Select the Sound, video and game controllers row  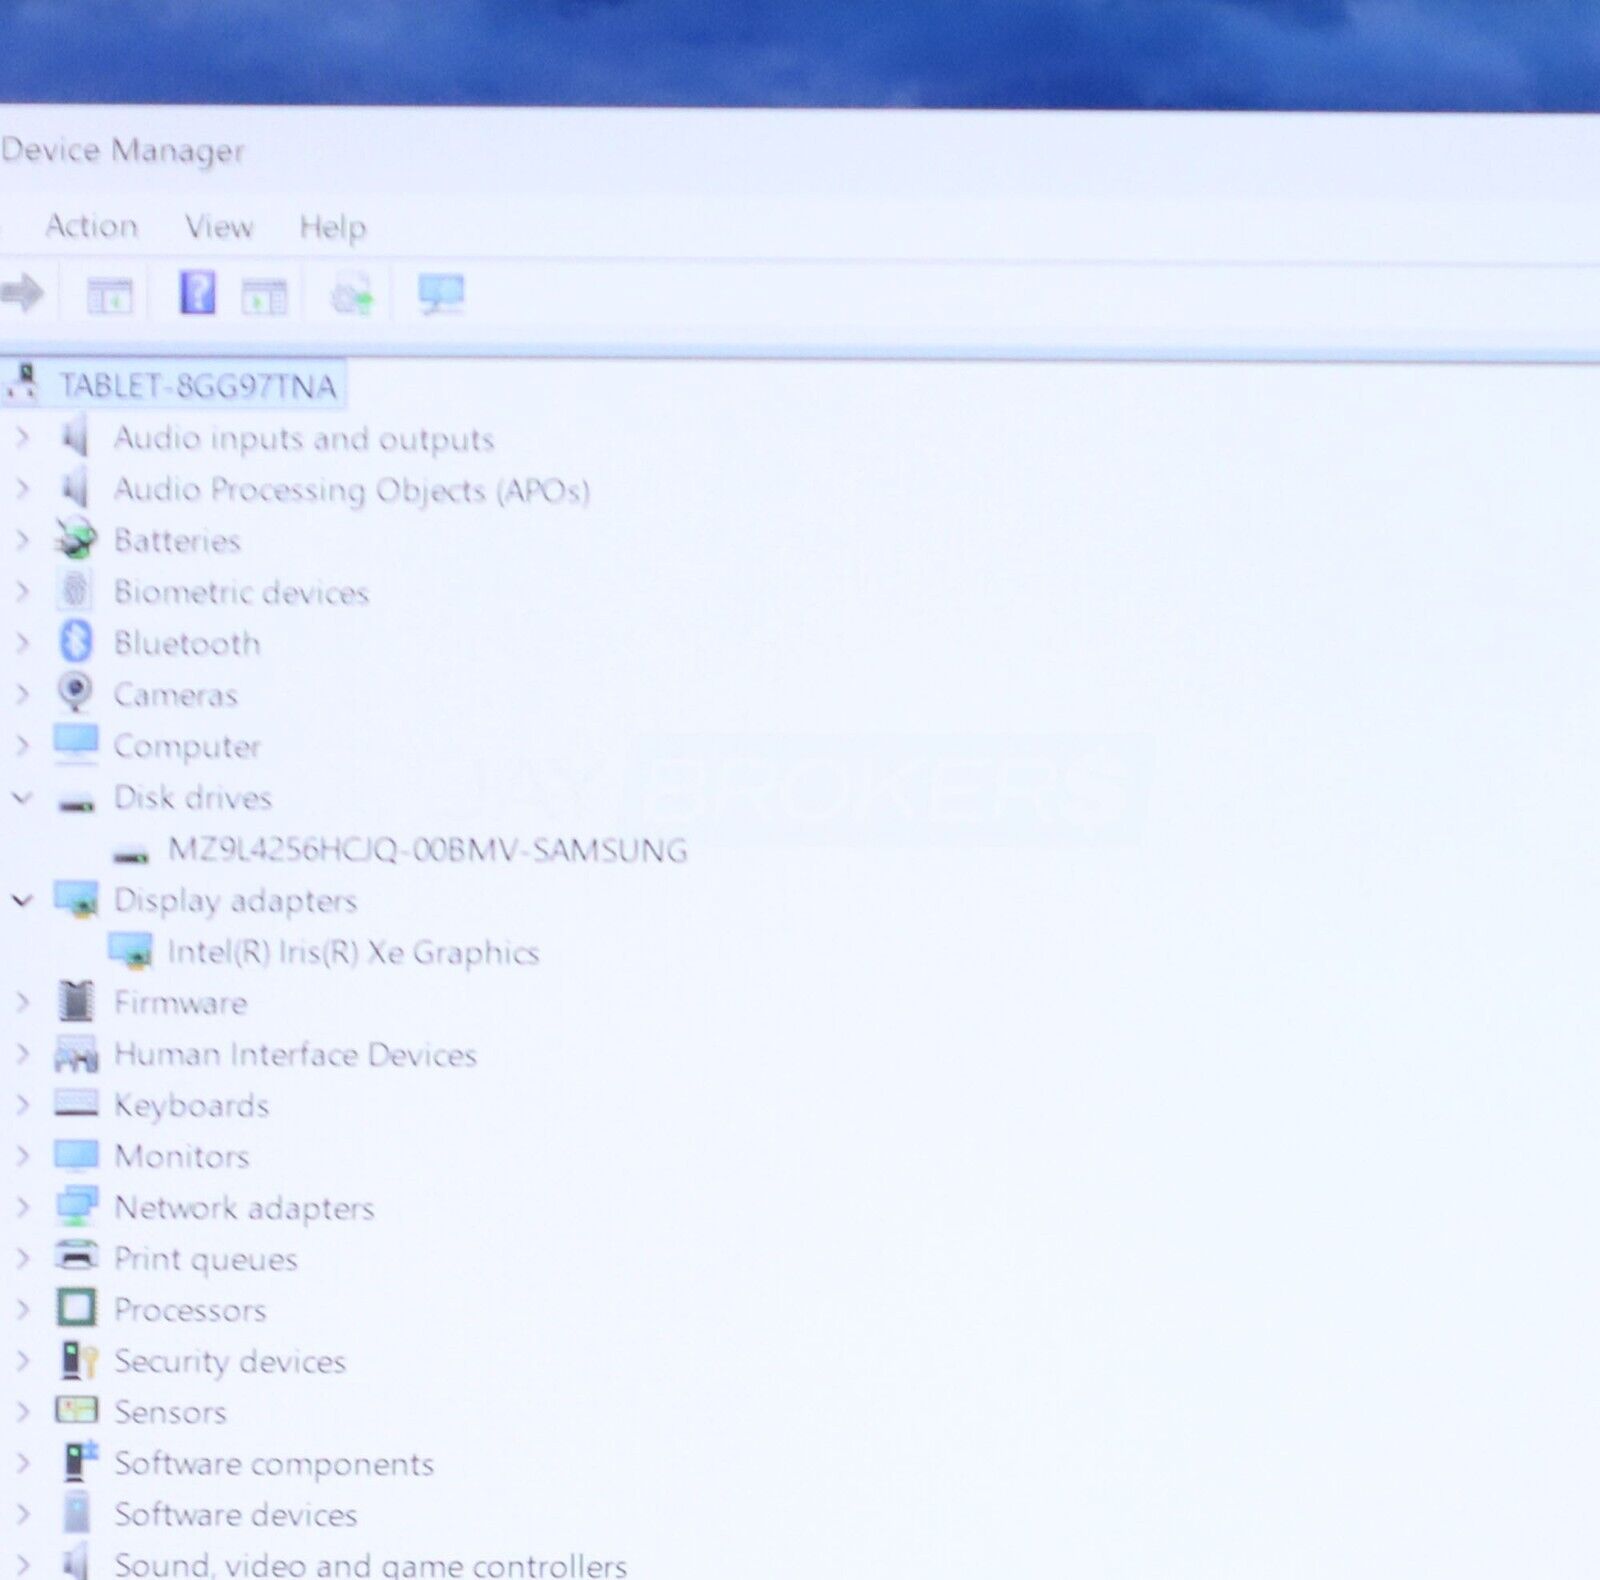370,1565
